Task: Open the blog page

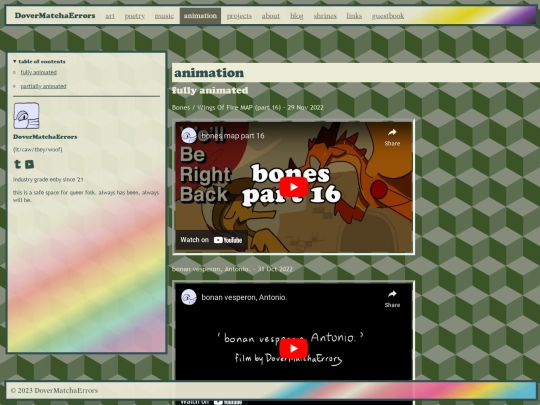Action: tap(297, 16)
